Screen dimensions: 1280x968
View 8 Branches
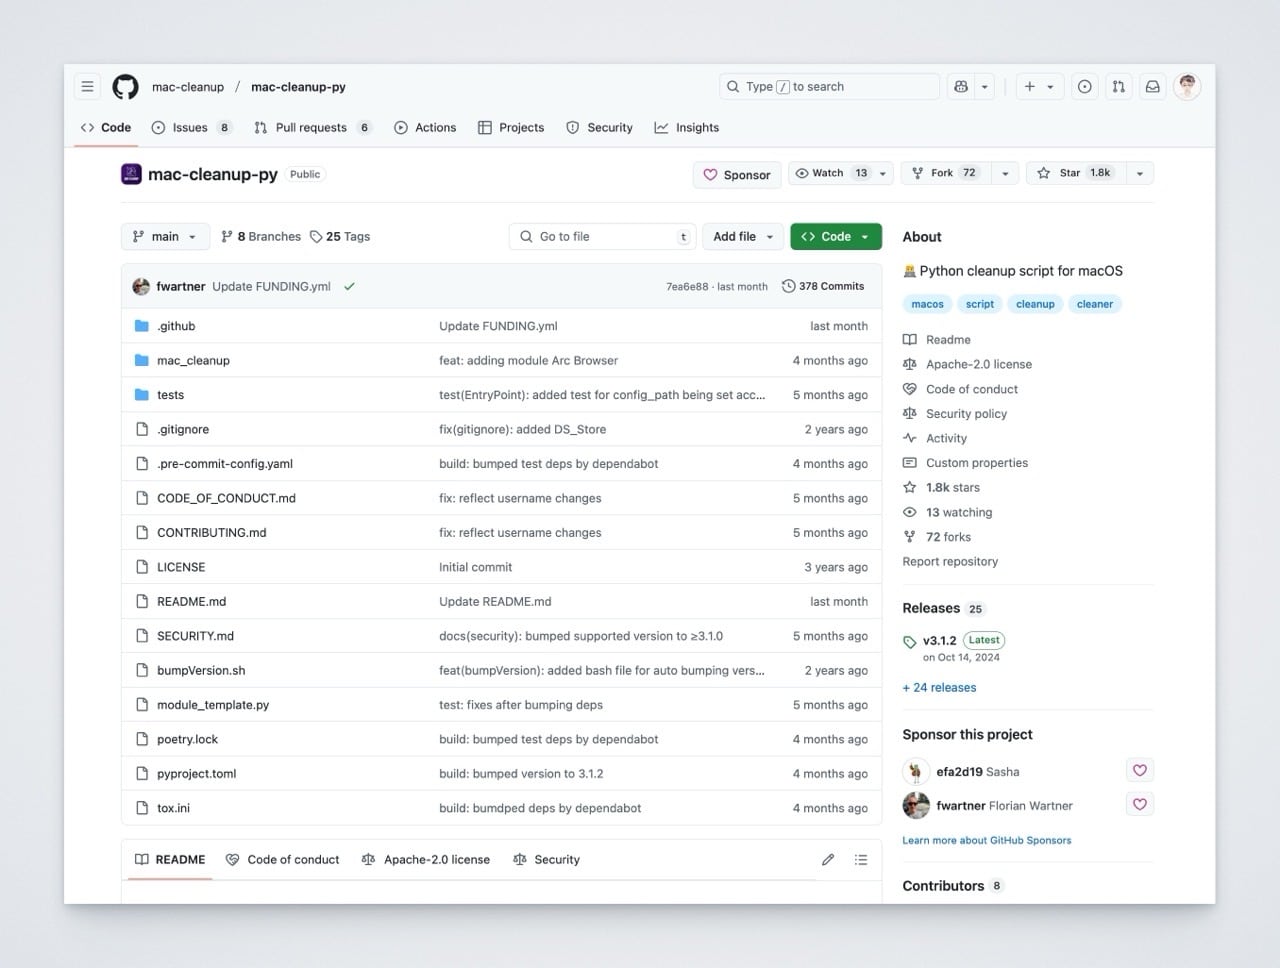(x=261, y=237)
